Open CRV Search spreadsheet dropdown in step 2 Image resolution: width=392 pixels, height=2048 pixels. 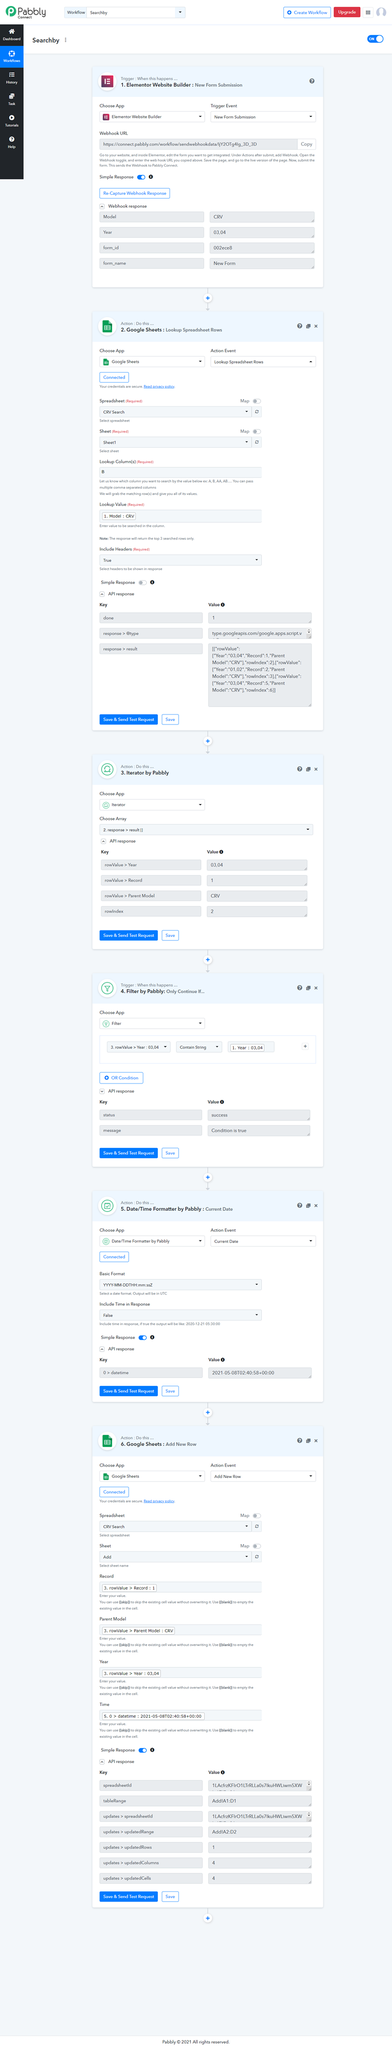[174, 411]
